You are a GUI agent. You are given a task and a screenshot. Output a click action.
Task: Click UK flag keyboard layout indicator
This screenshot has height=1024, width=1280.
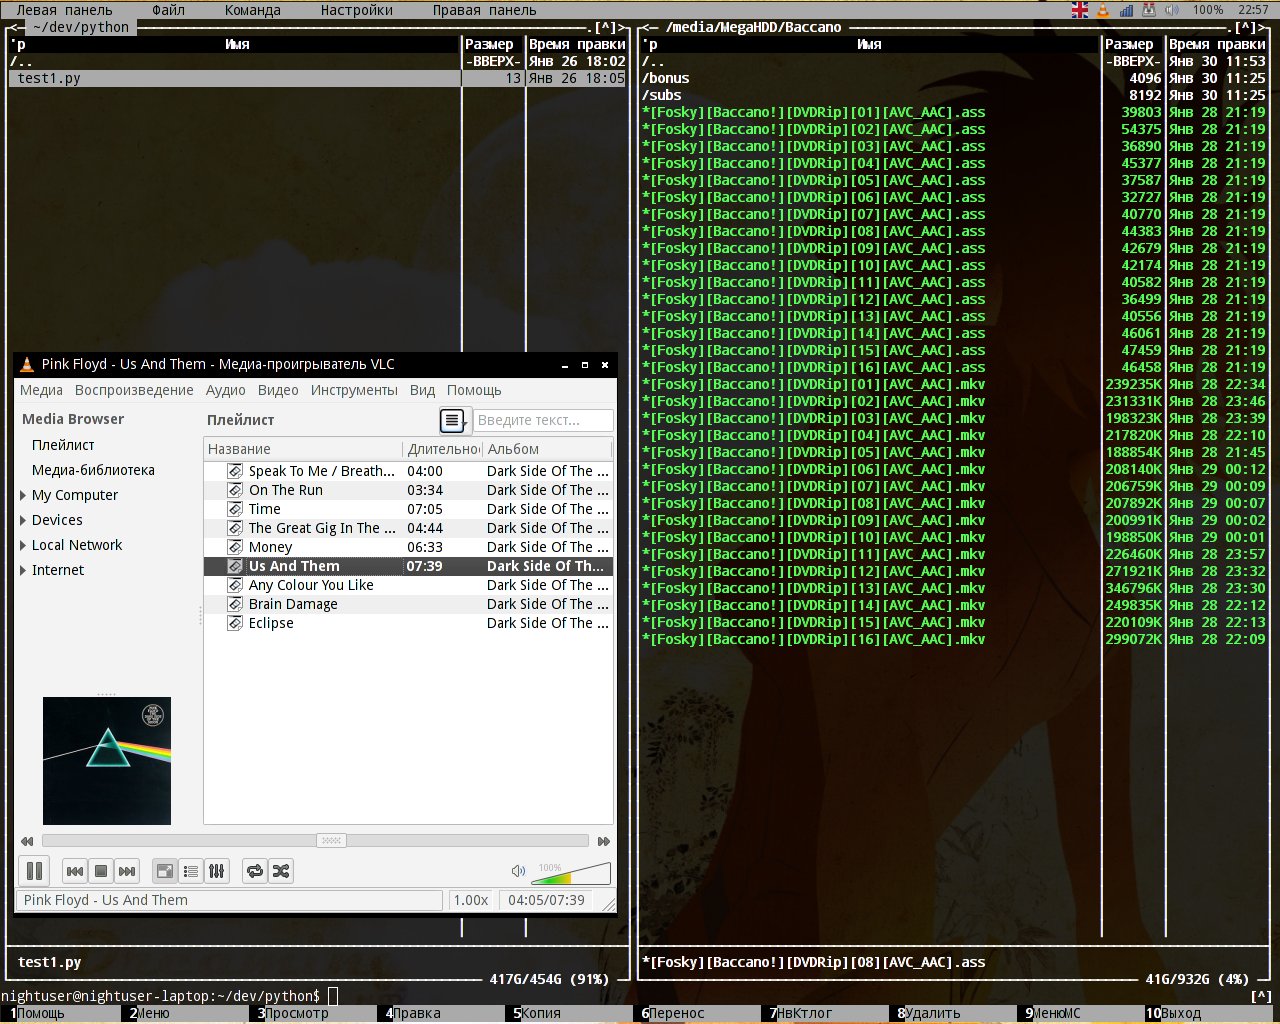[1080, 10]
